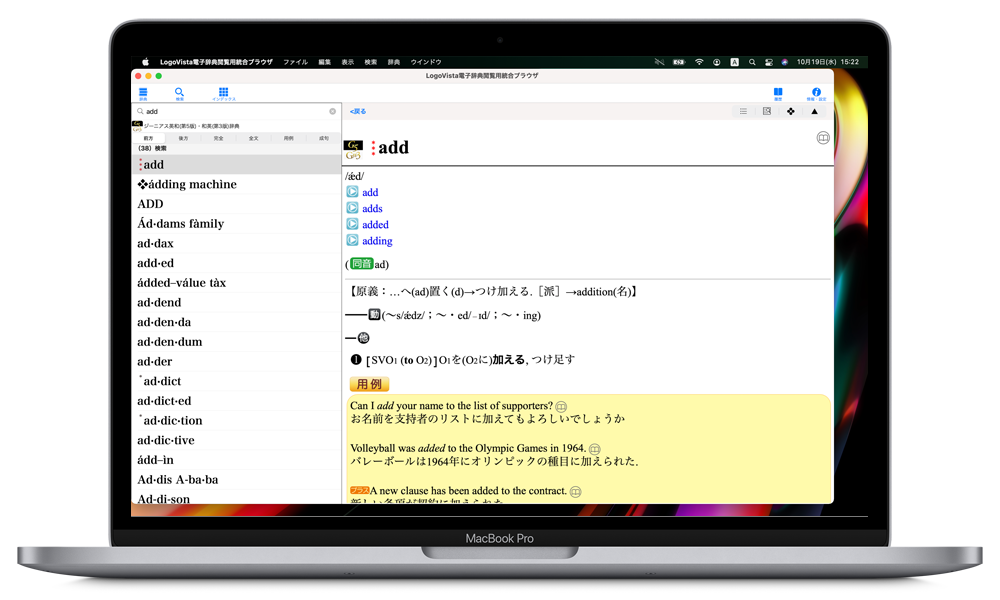This screenshot has height=600, width=1000.
Task: Click the book icon beside the add headword
Action: [823, 138]
